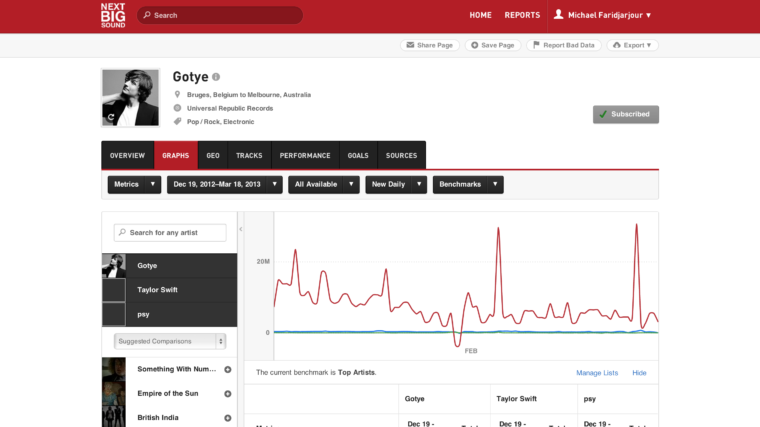Click the magnifier in artist search box
The height and width of the screenshot is (427, 760).
(x=122, y=233)
